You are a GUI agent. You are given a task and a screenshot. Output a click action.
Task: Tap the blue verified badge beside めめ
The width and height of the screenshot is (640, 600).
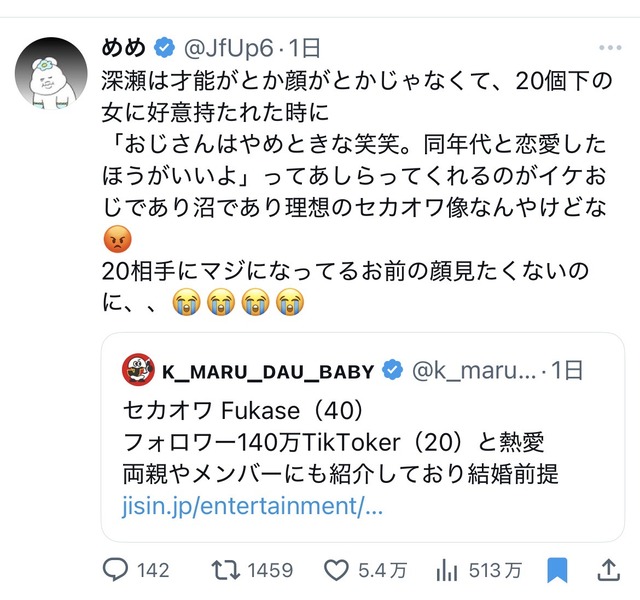point(164,48)
